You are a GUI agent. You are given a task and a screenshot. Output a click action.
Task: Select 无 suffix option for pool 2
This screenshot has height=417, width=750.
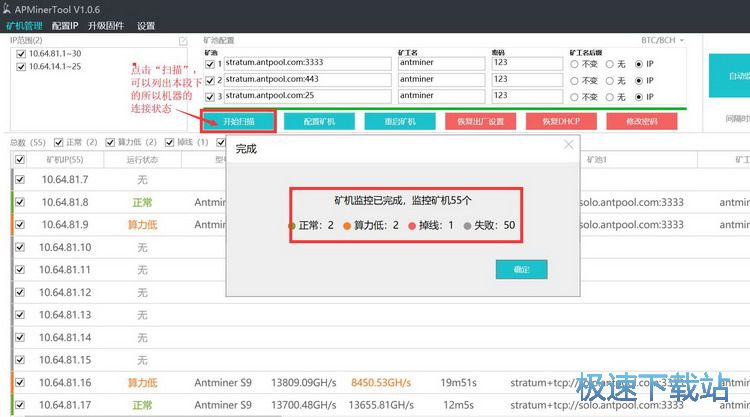[x=610, y=81]
